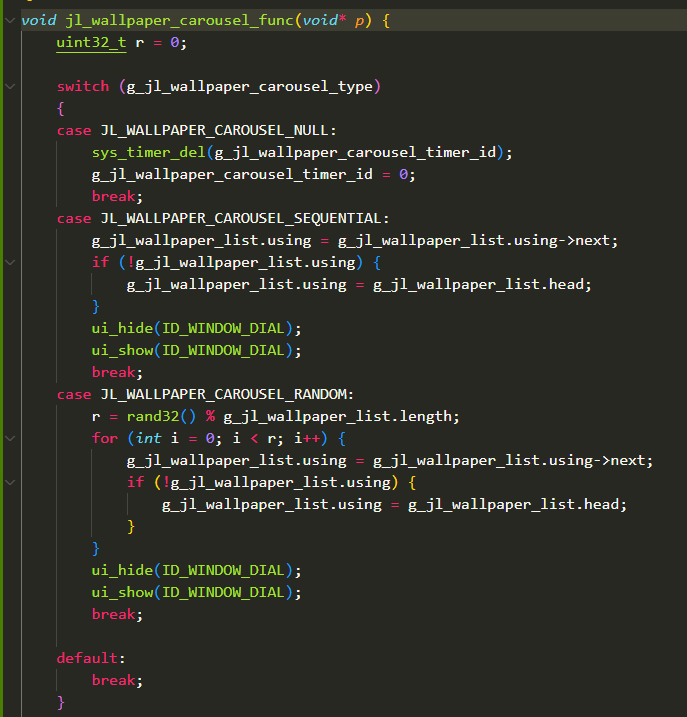Click ui_hide in the SEQUENTIAL case
The image size is (687, 717).
point(122,328)
